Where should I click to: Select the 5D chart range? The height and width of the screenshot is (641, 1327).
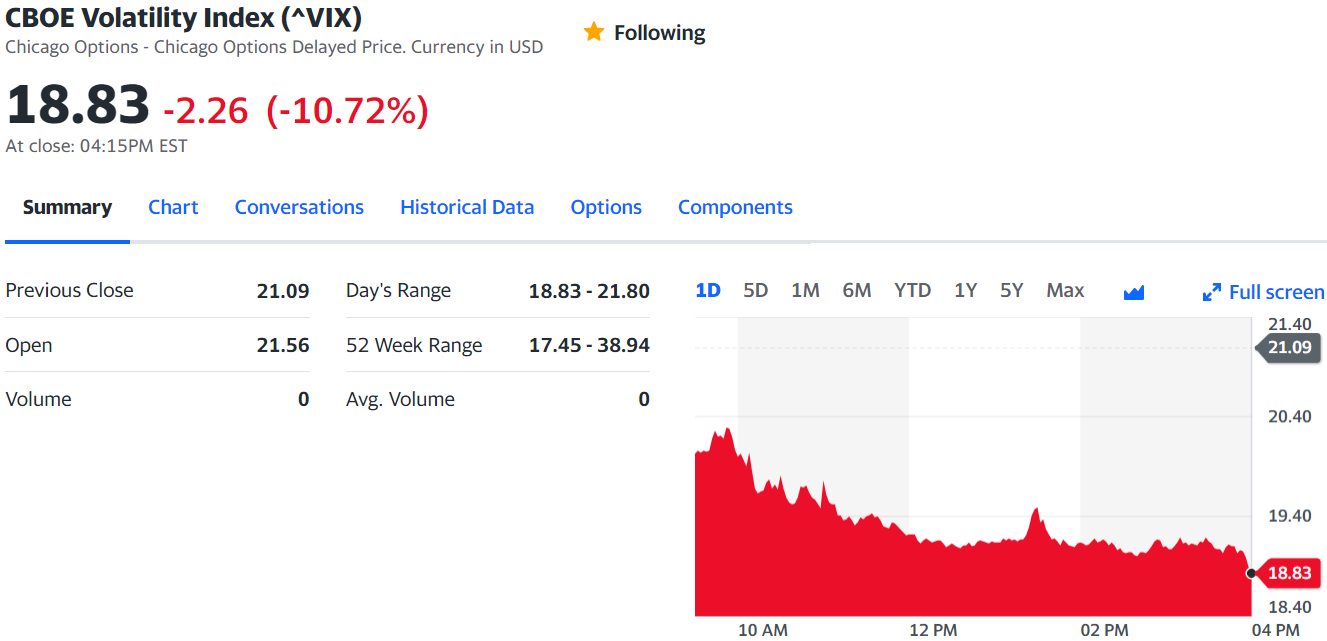756,290
